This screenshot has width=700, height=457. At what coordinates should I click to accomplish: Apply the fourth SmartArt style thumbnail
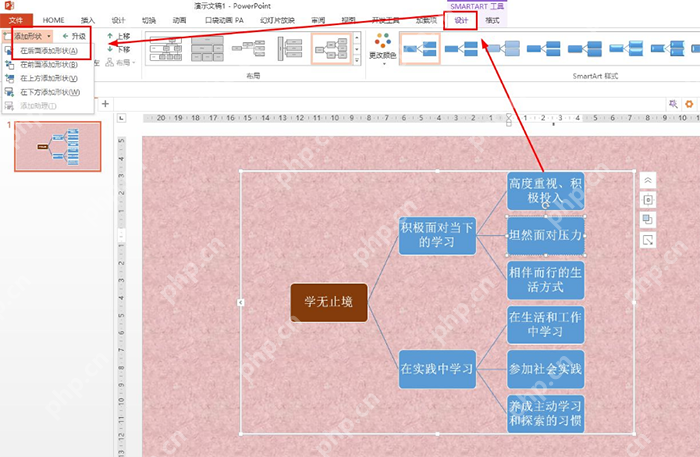coord(543,48)
